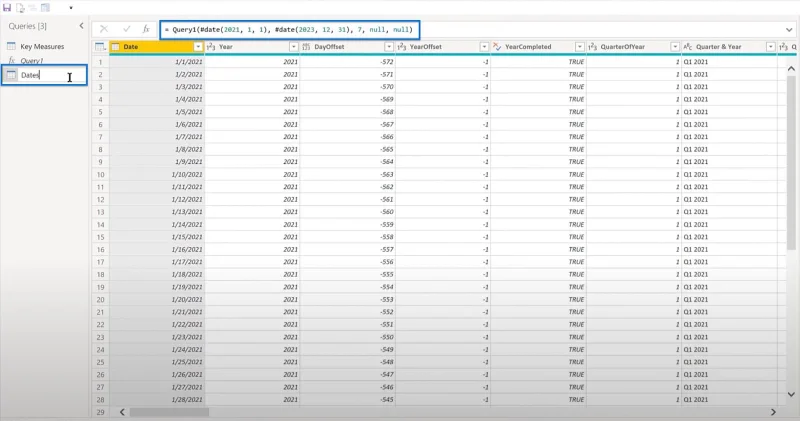Select the Date column header
The image size is (800, 421).
(x=131, y=47)
